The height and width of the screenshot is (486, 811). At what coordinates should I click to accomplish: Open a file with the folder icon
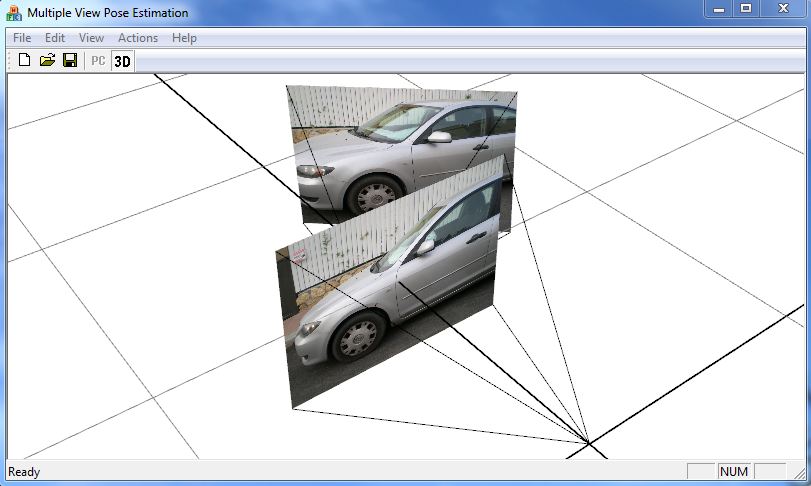pos(47,60)
